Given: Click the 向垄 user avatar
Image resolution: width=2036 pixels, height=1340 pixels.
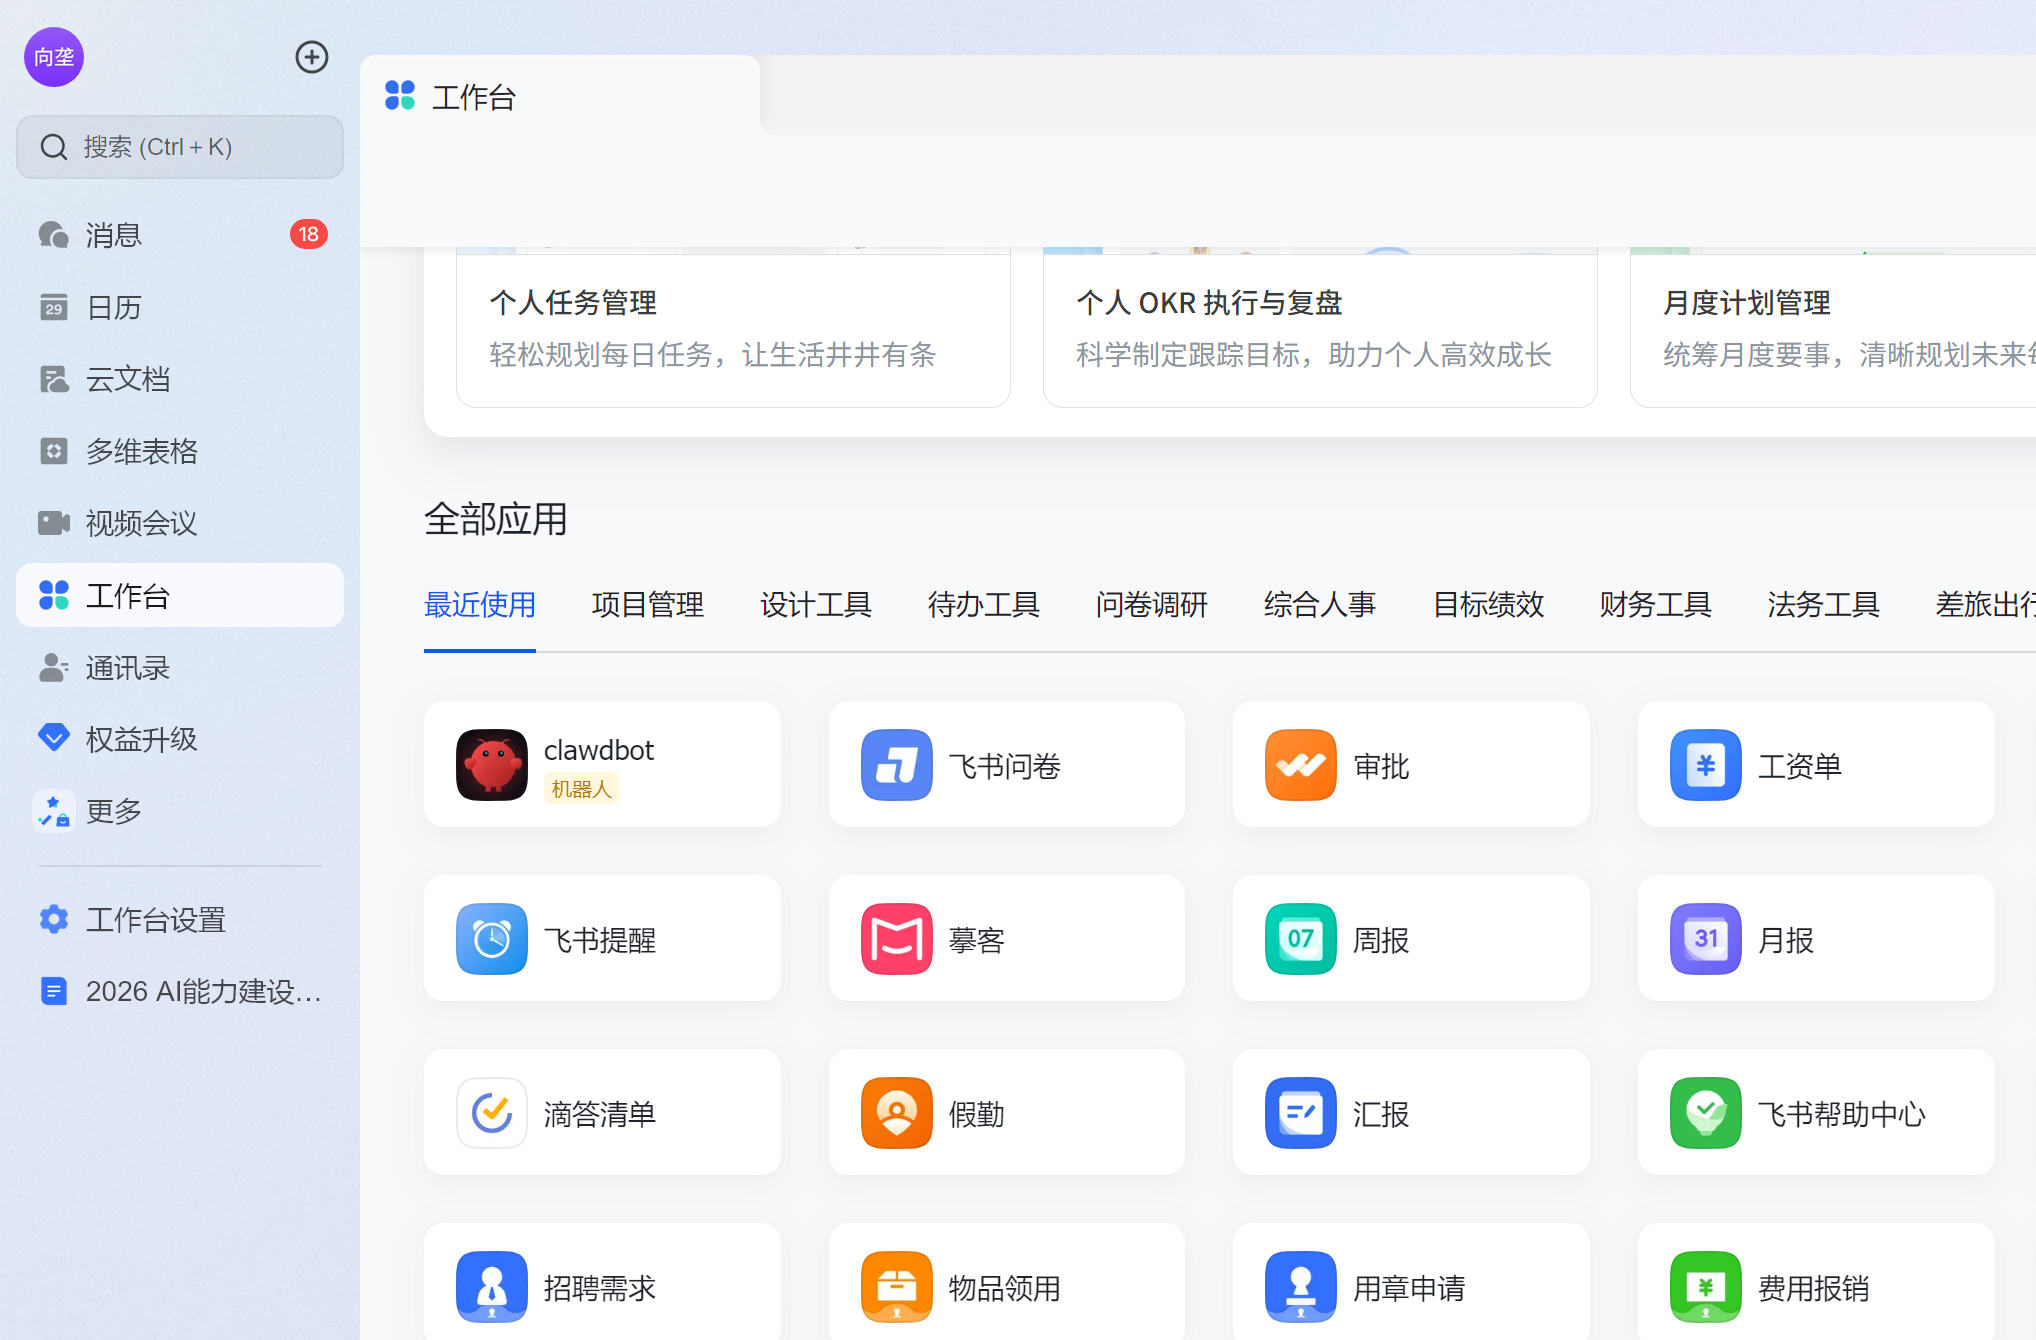Looking at the screenshot, I should click(x=54, y=57).
